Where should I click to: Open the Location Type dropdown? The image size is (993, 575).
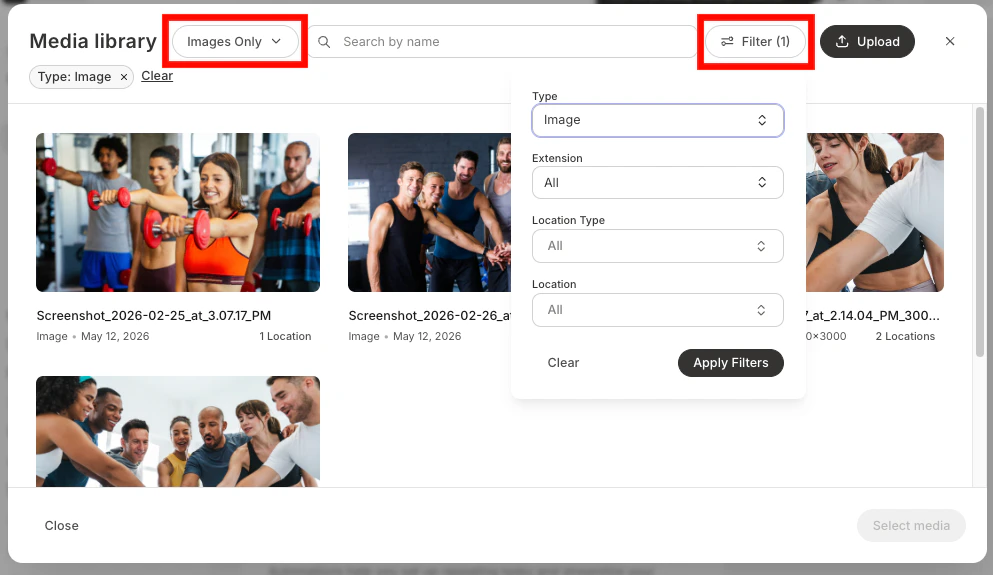[658, 246]
